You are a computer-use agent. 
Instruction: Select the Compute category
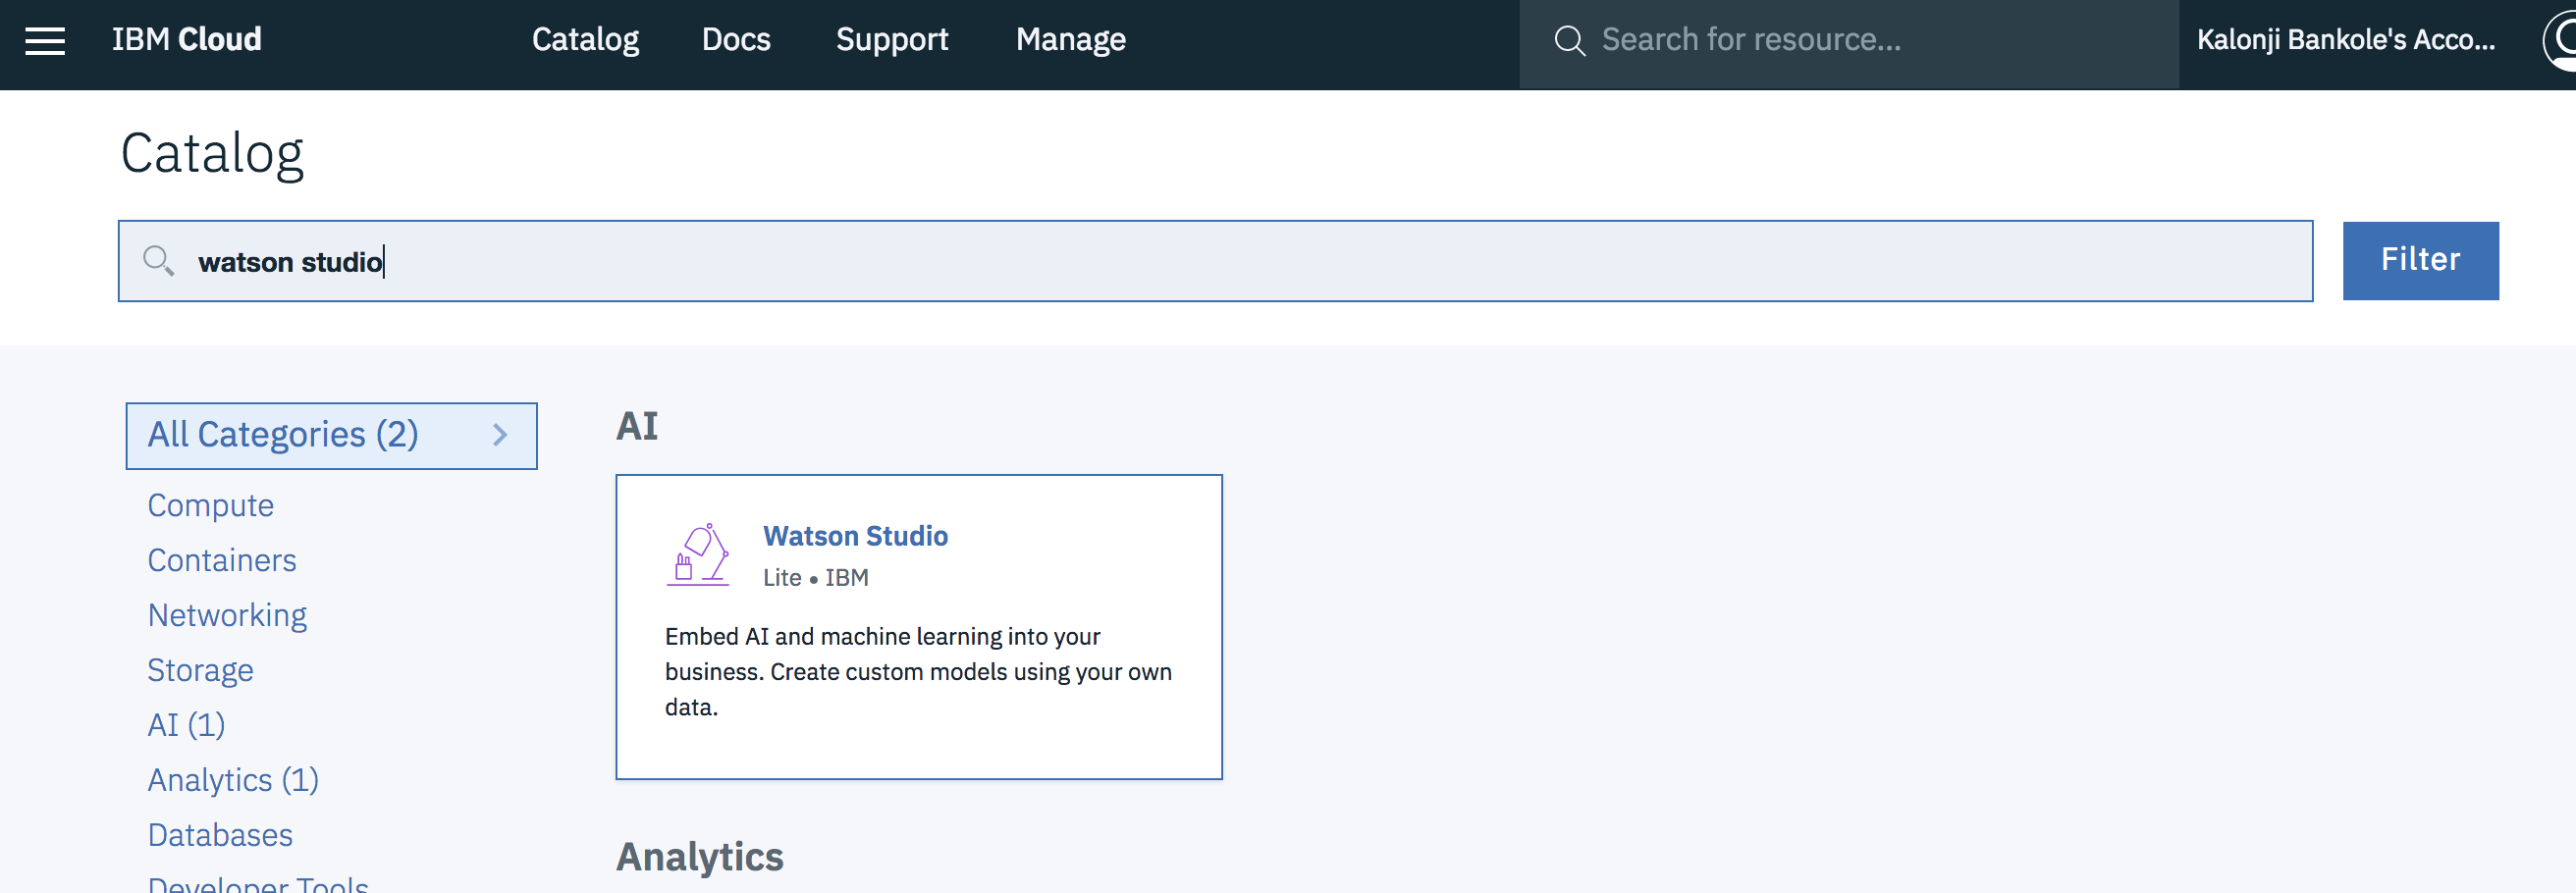point(211,505)
